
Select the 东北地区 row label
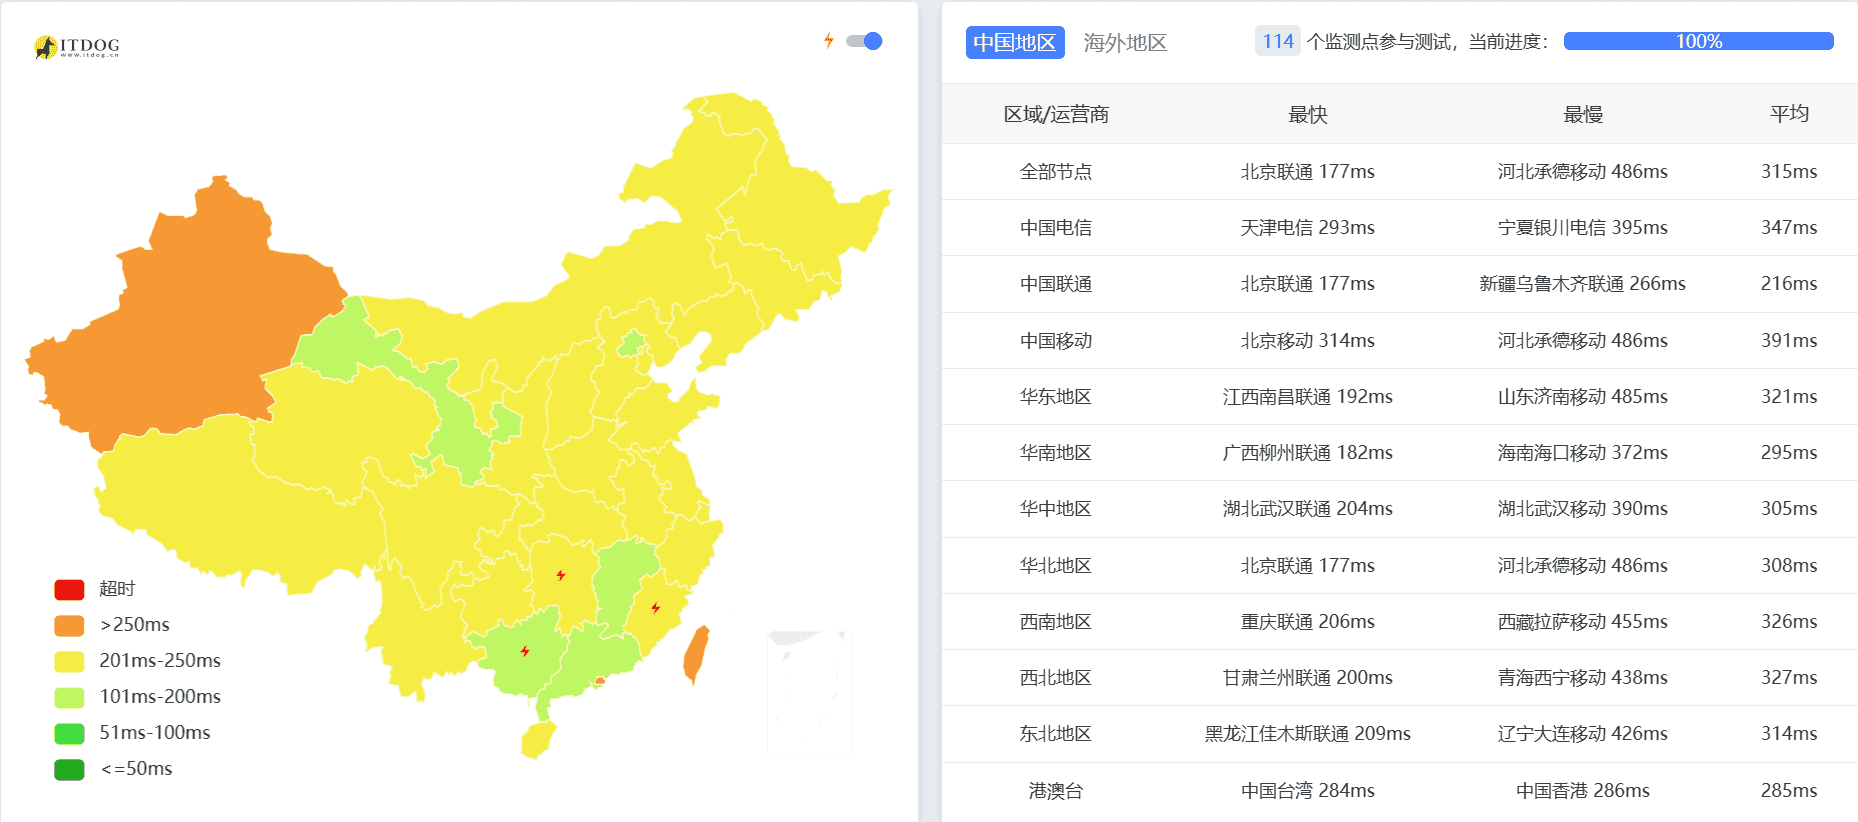[1056, 734]
